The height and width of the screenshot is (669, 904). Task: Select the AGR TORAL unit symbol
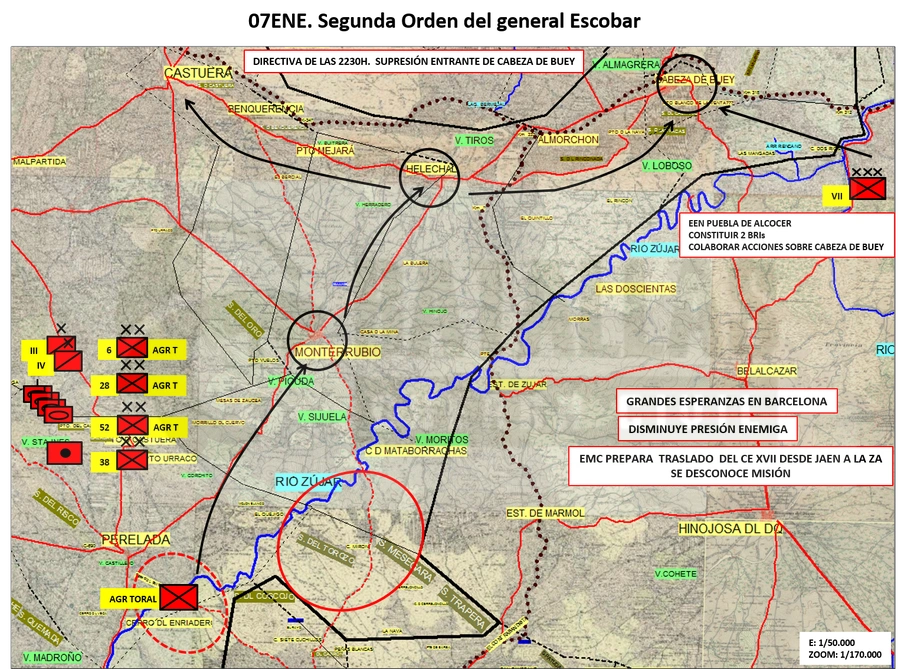click(179, 597)
